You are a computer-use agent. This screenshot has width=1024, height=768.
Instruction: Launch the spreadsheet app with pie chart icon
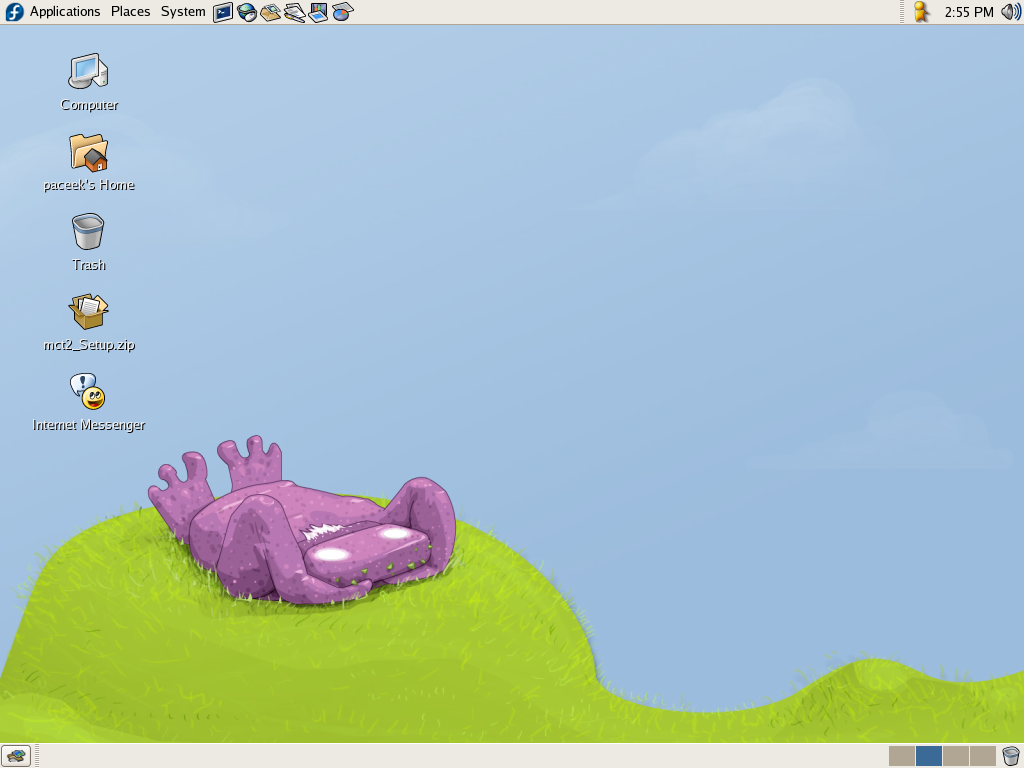tap(343, 12)
